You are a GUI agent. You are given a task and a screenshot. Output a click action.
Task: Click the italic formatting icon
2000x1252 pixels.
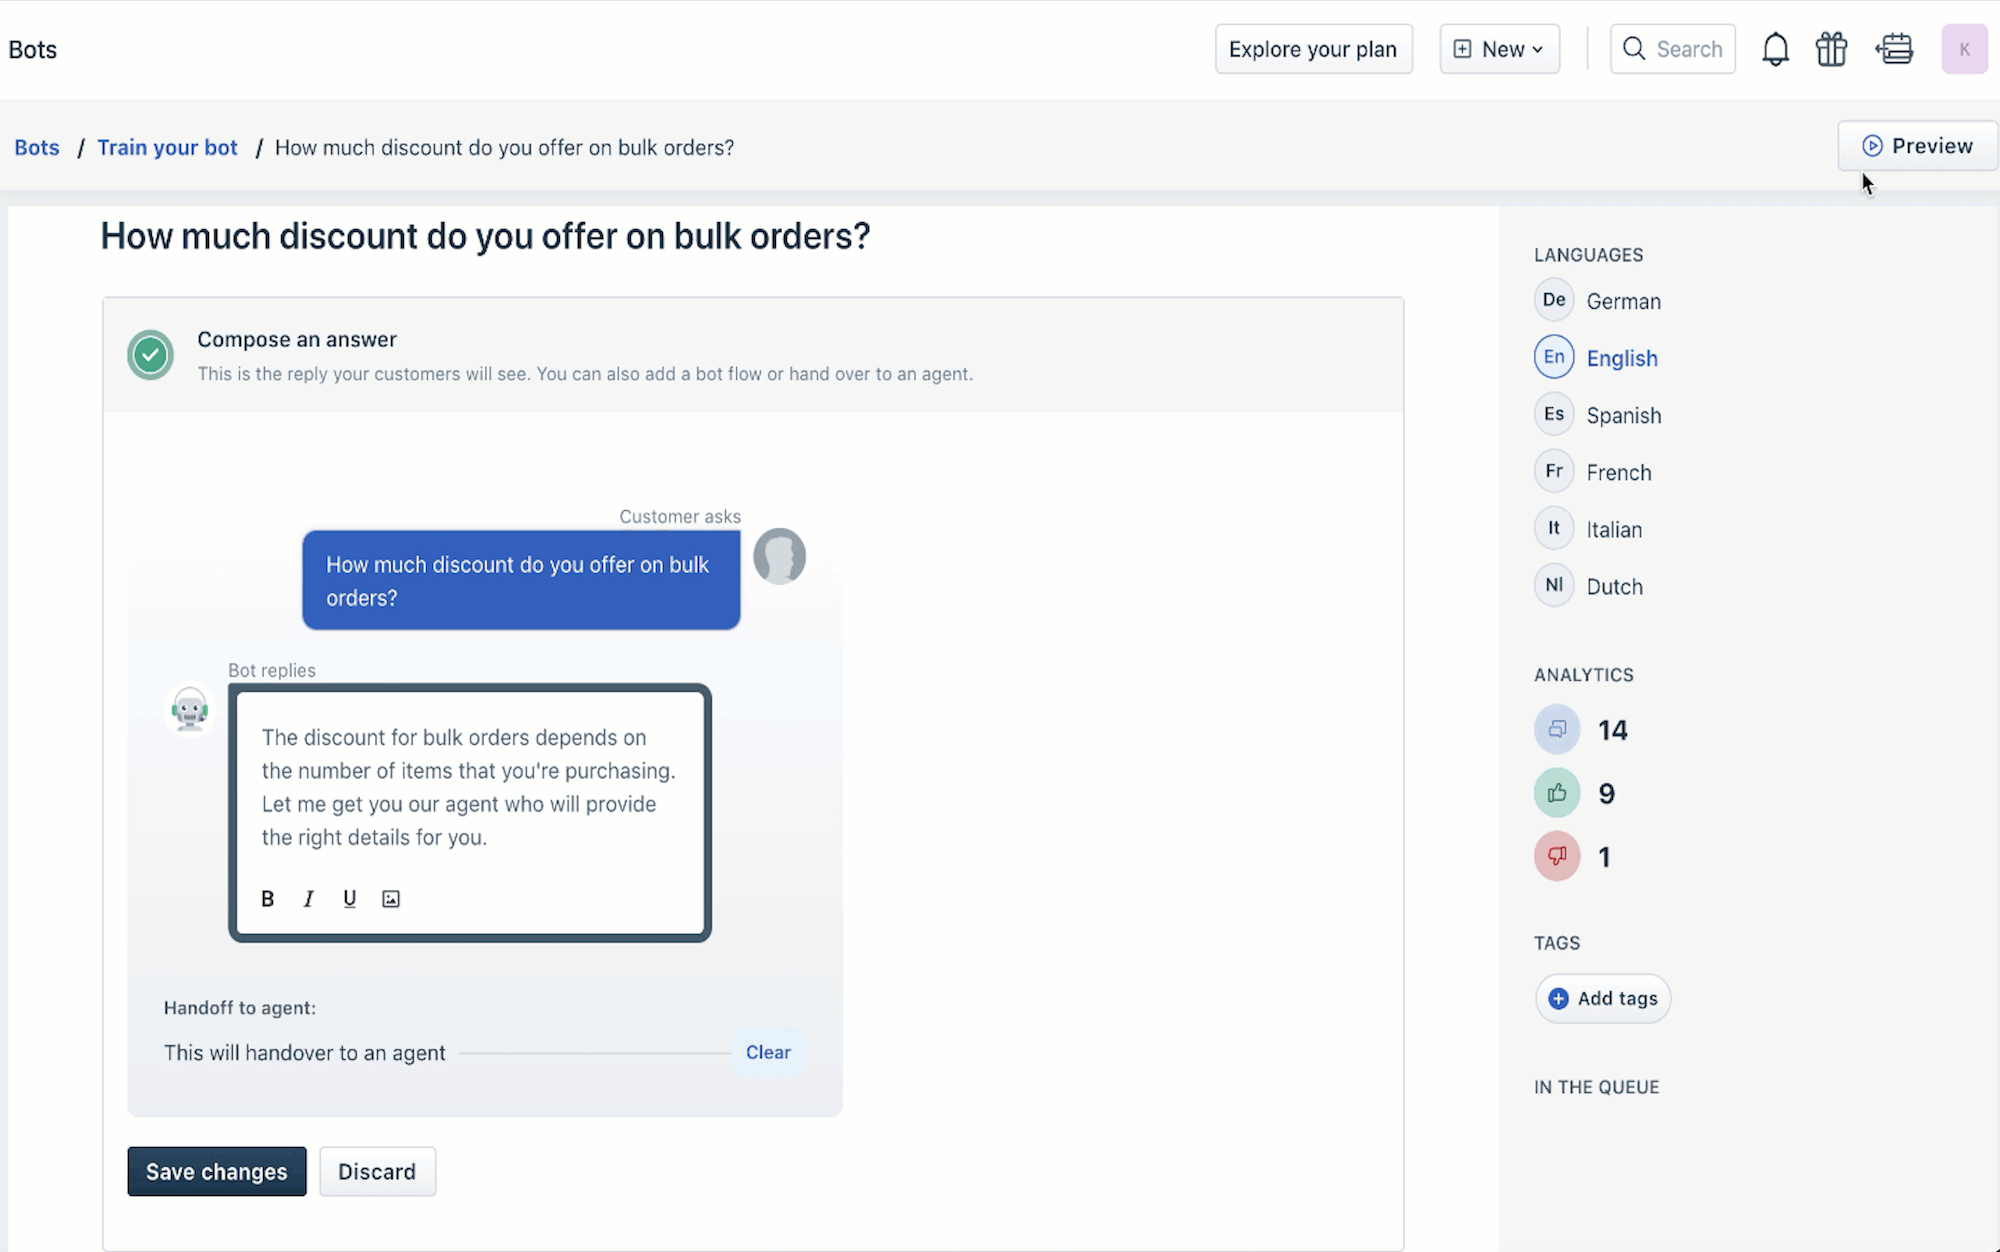click(x=307, y=899)
